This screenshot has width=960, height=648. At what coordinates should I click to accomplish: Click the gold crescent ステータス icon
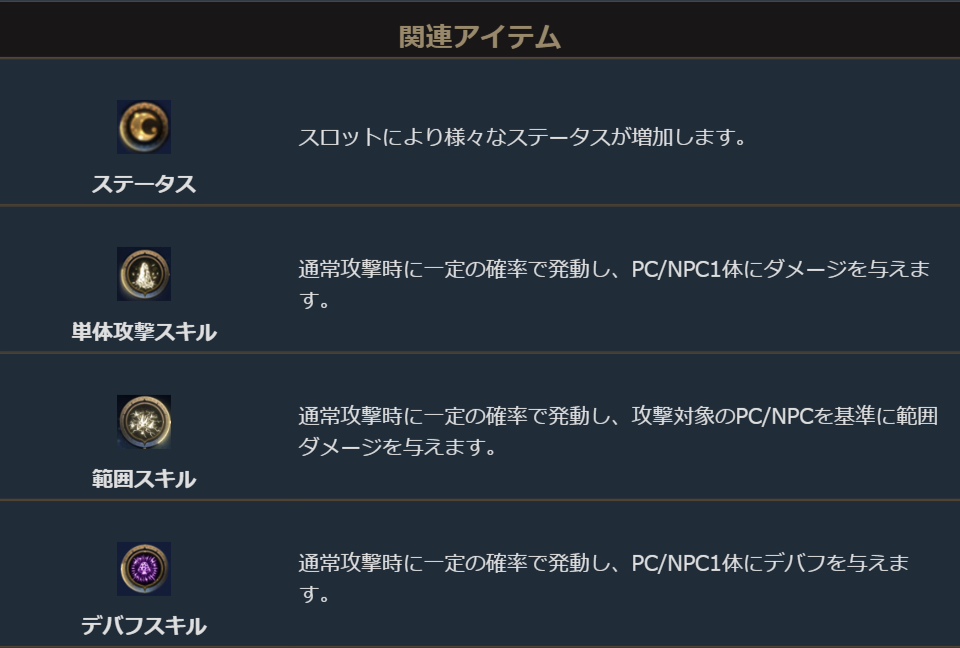[x=143, y=127]
